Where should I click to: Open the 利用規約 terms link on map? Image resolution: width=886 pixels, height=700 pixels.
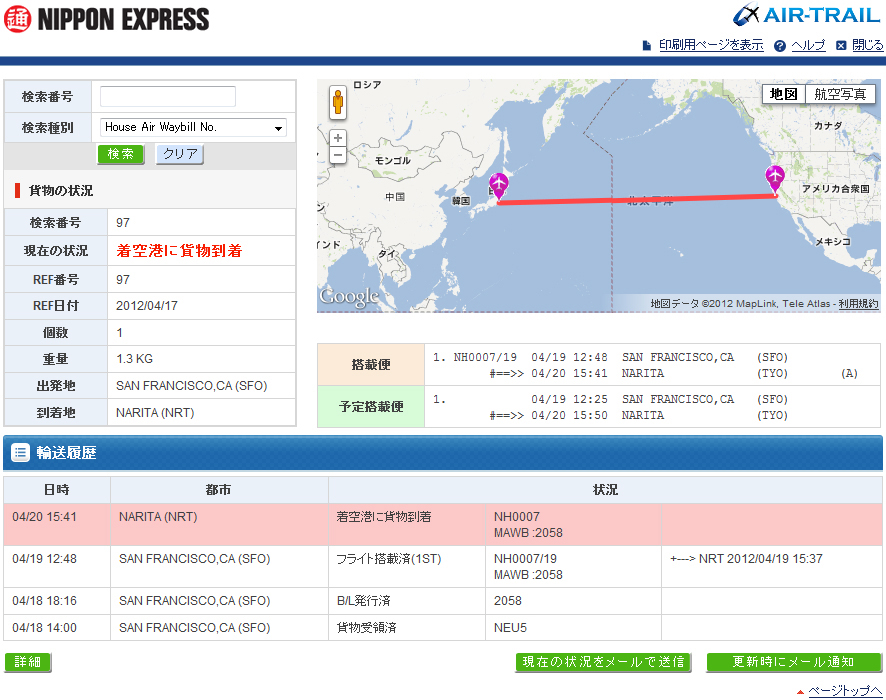pos(858,303)
